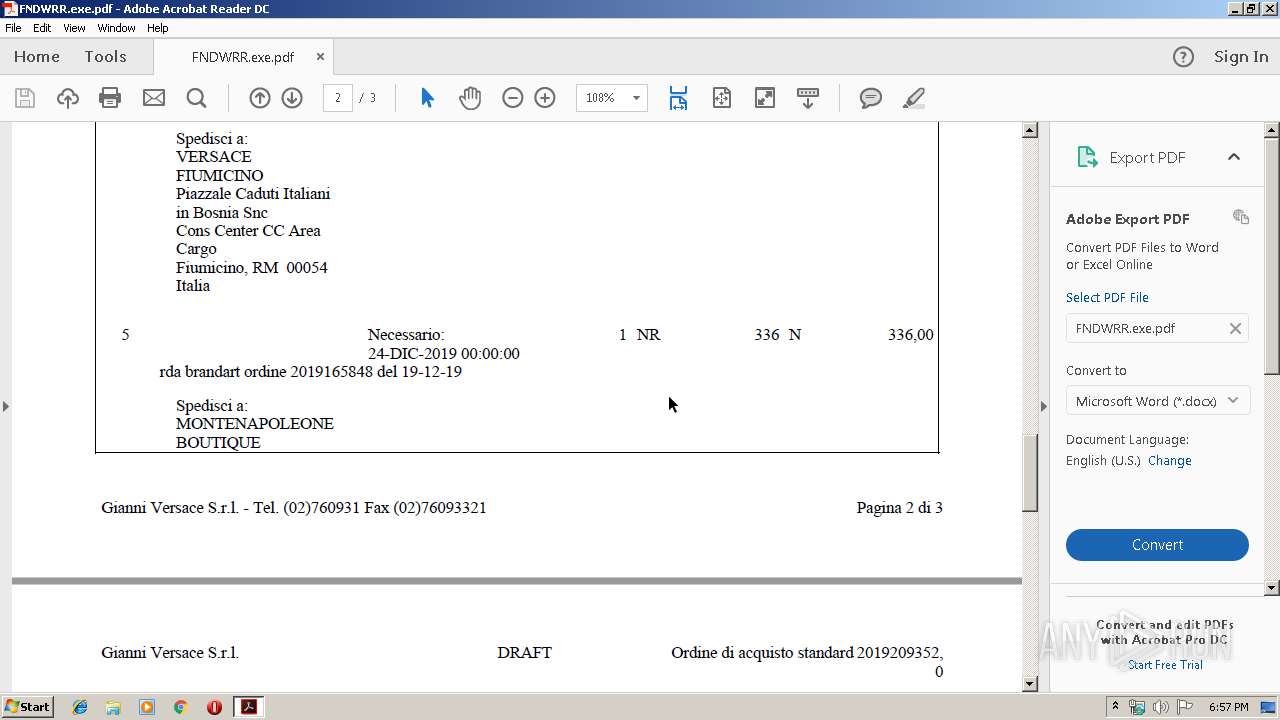Send file by email envelope icon
1280x720 pixels.
(x=153, y=98)
